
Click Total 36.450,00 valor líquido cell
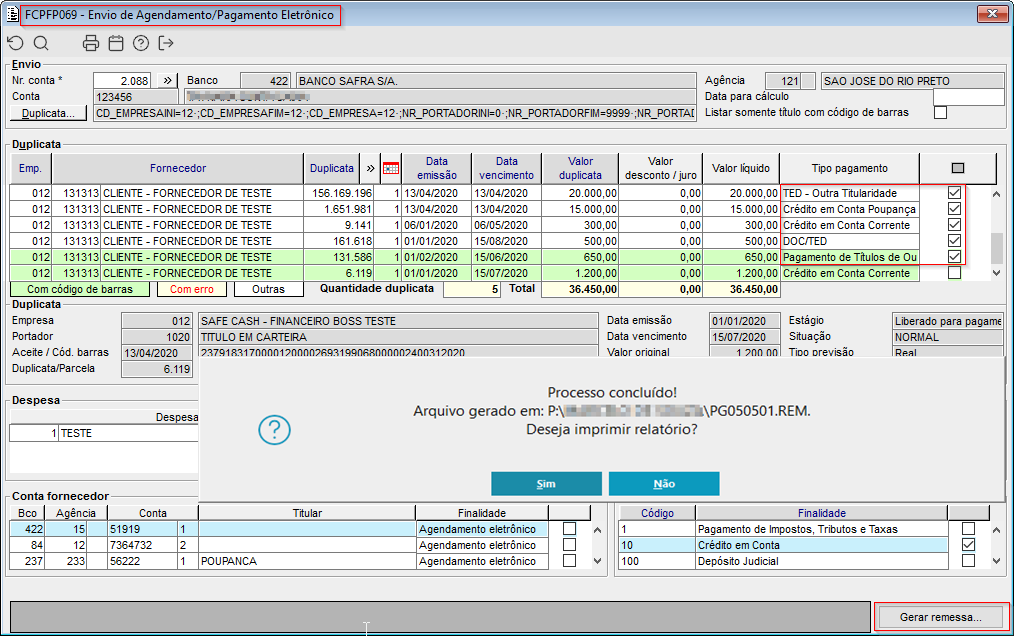(741, 289)
